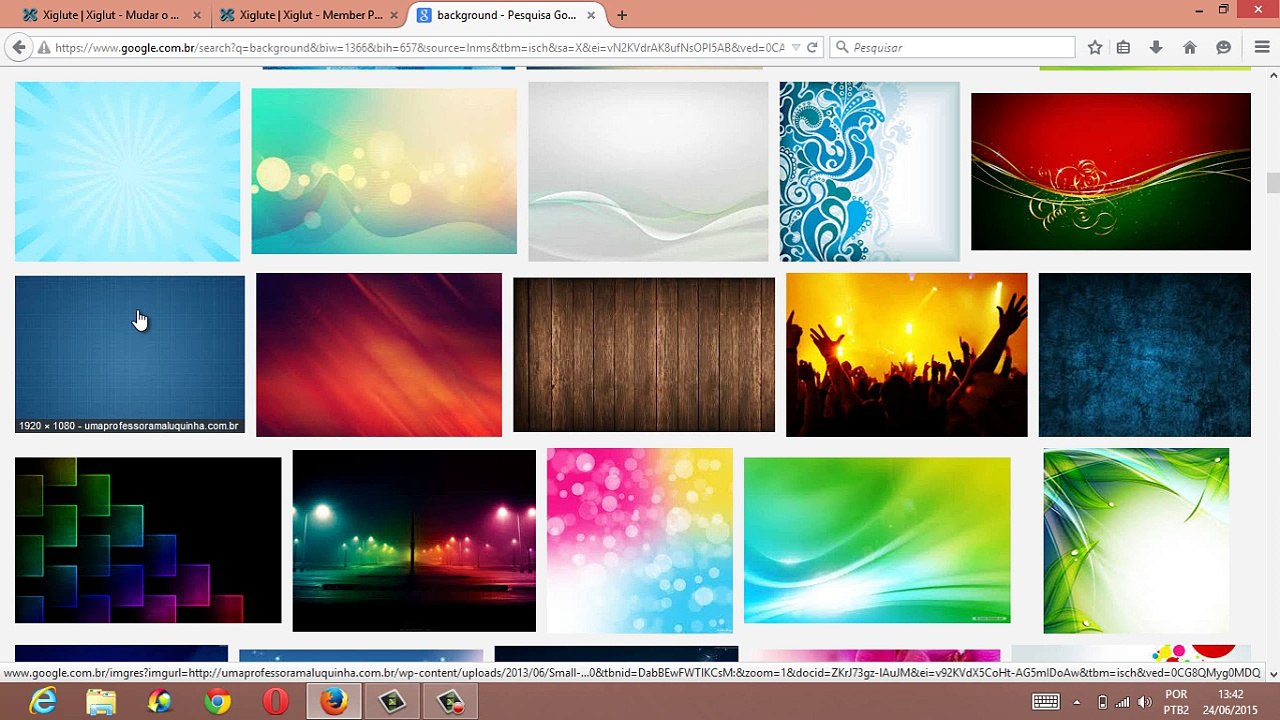
Task: Open the blue floral swirl pattern image
Action: [869, 171]
